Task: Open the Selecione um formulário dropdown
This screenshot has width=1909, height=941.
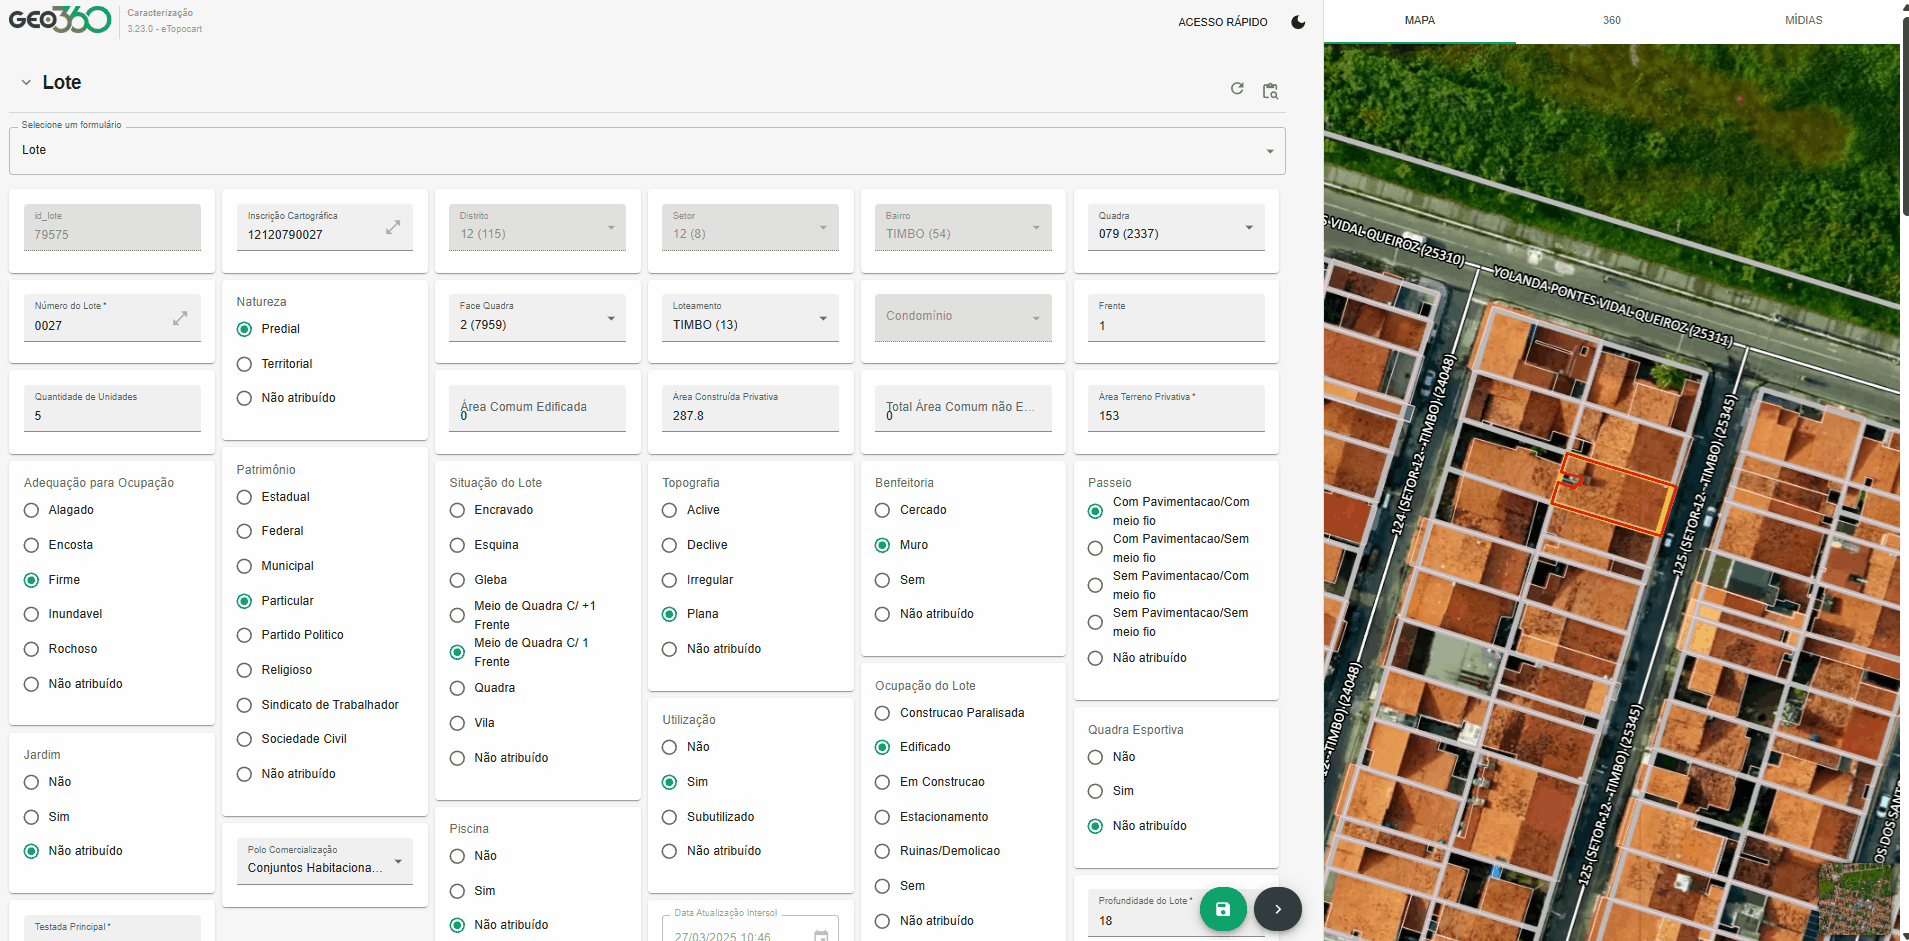Action: point(647,151)
